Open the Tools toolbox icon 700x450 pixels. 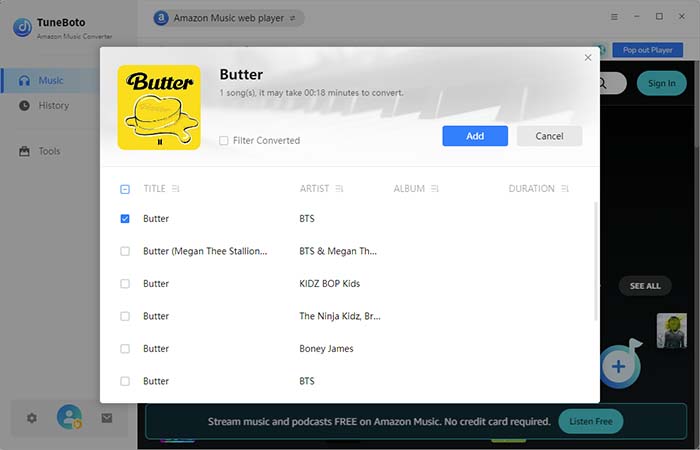point(25,151)
